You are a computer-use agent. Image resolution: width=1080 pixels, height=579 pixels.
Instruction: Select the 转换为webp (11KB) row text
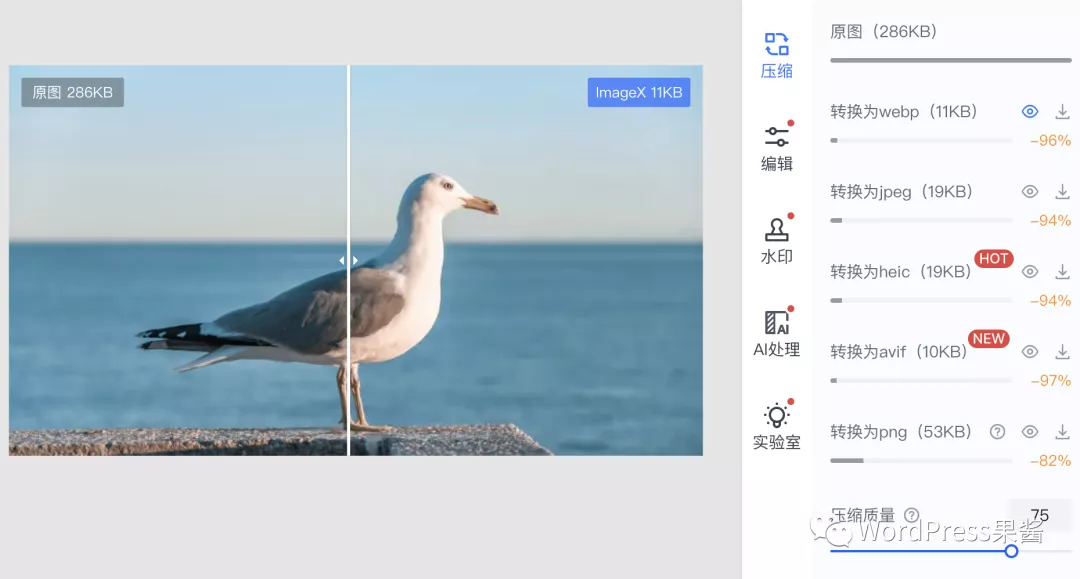(x=903, y=112)
